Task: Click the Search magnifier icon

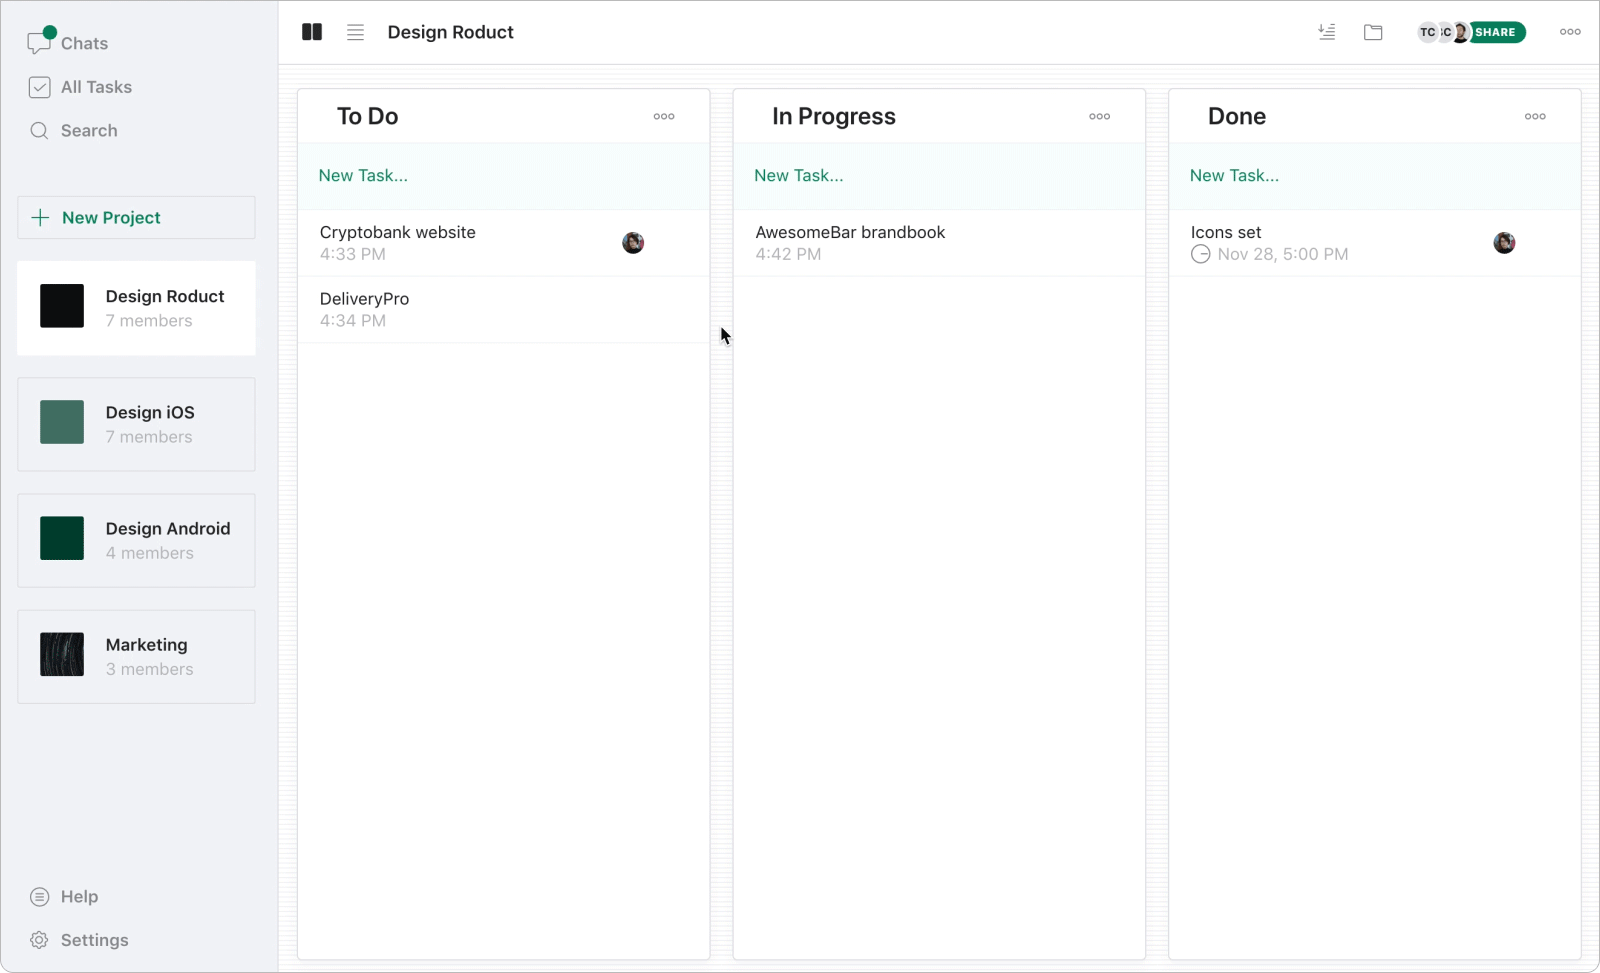Action: coord(39,131)
